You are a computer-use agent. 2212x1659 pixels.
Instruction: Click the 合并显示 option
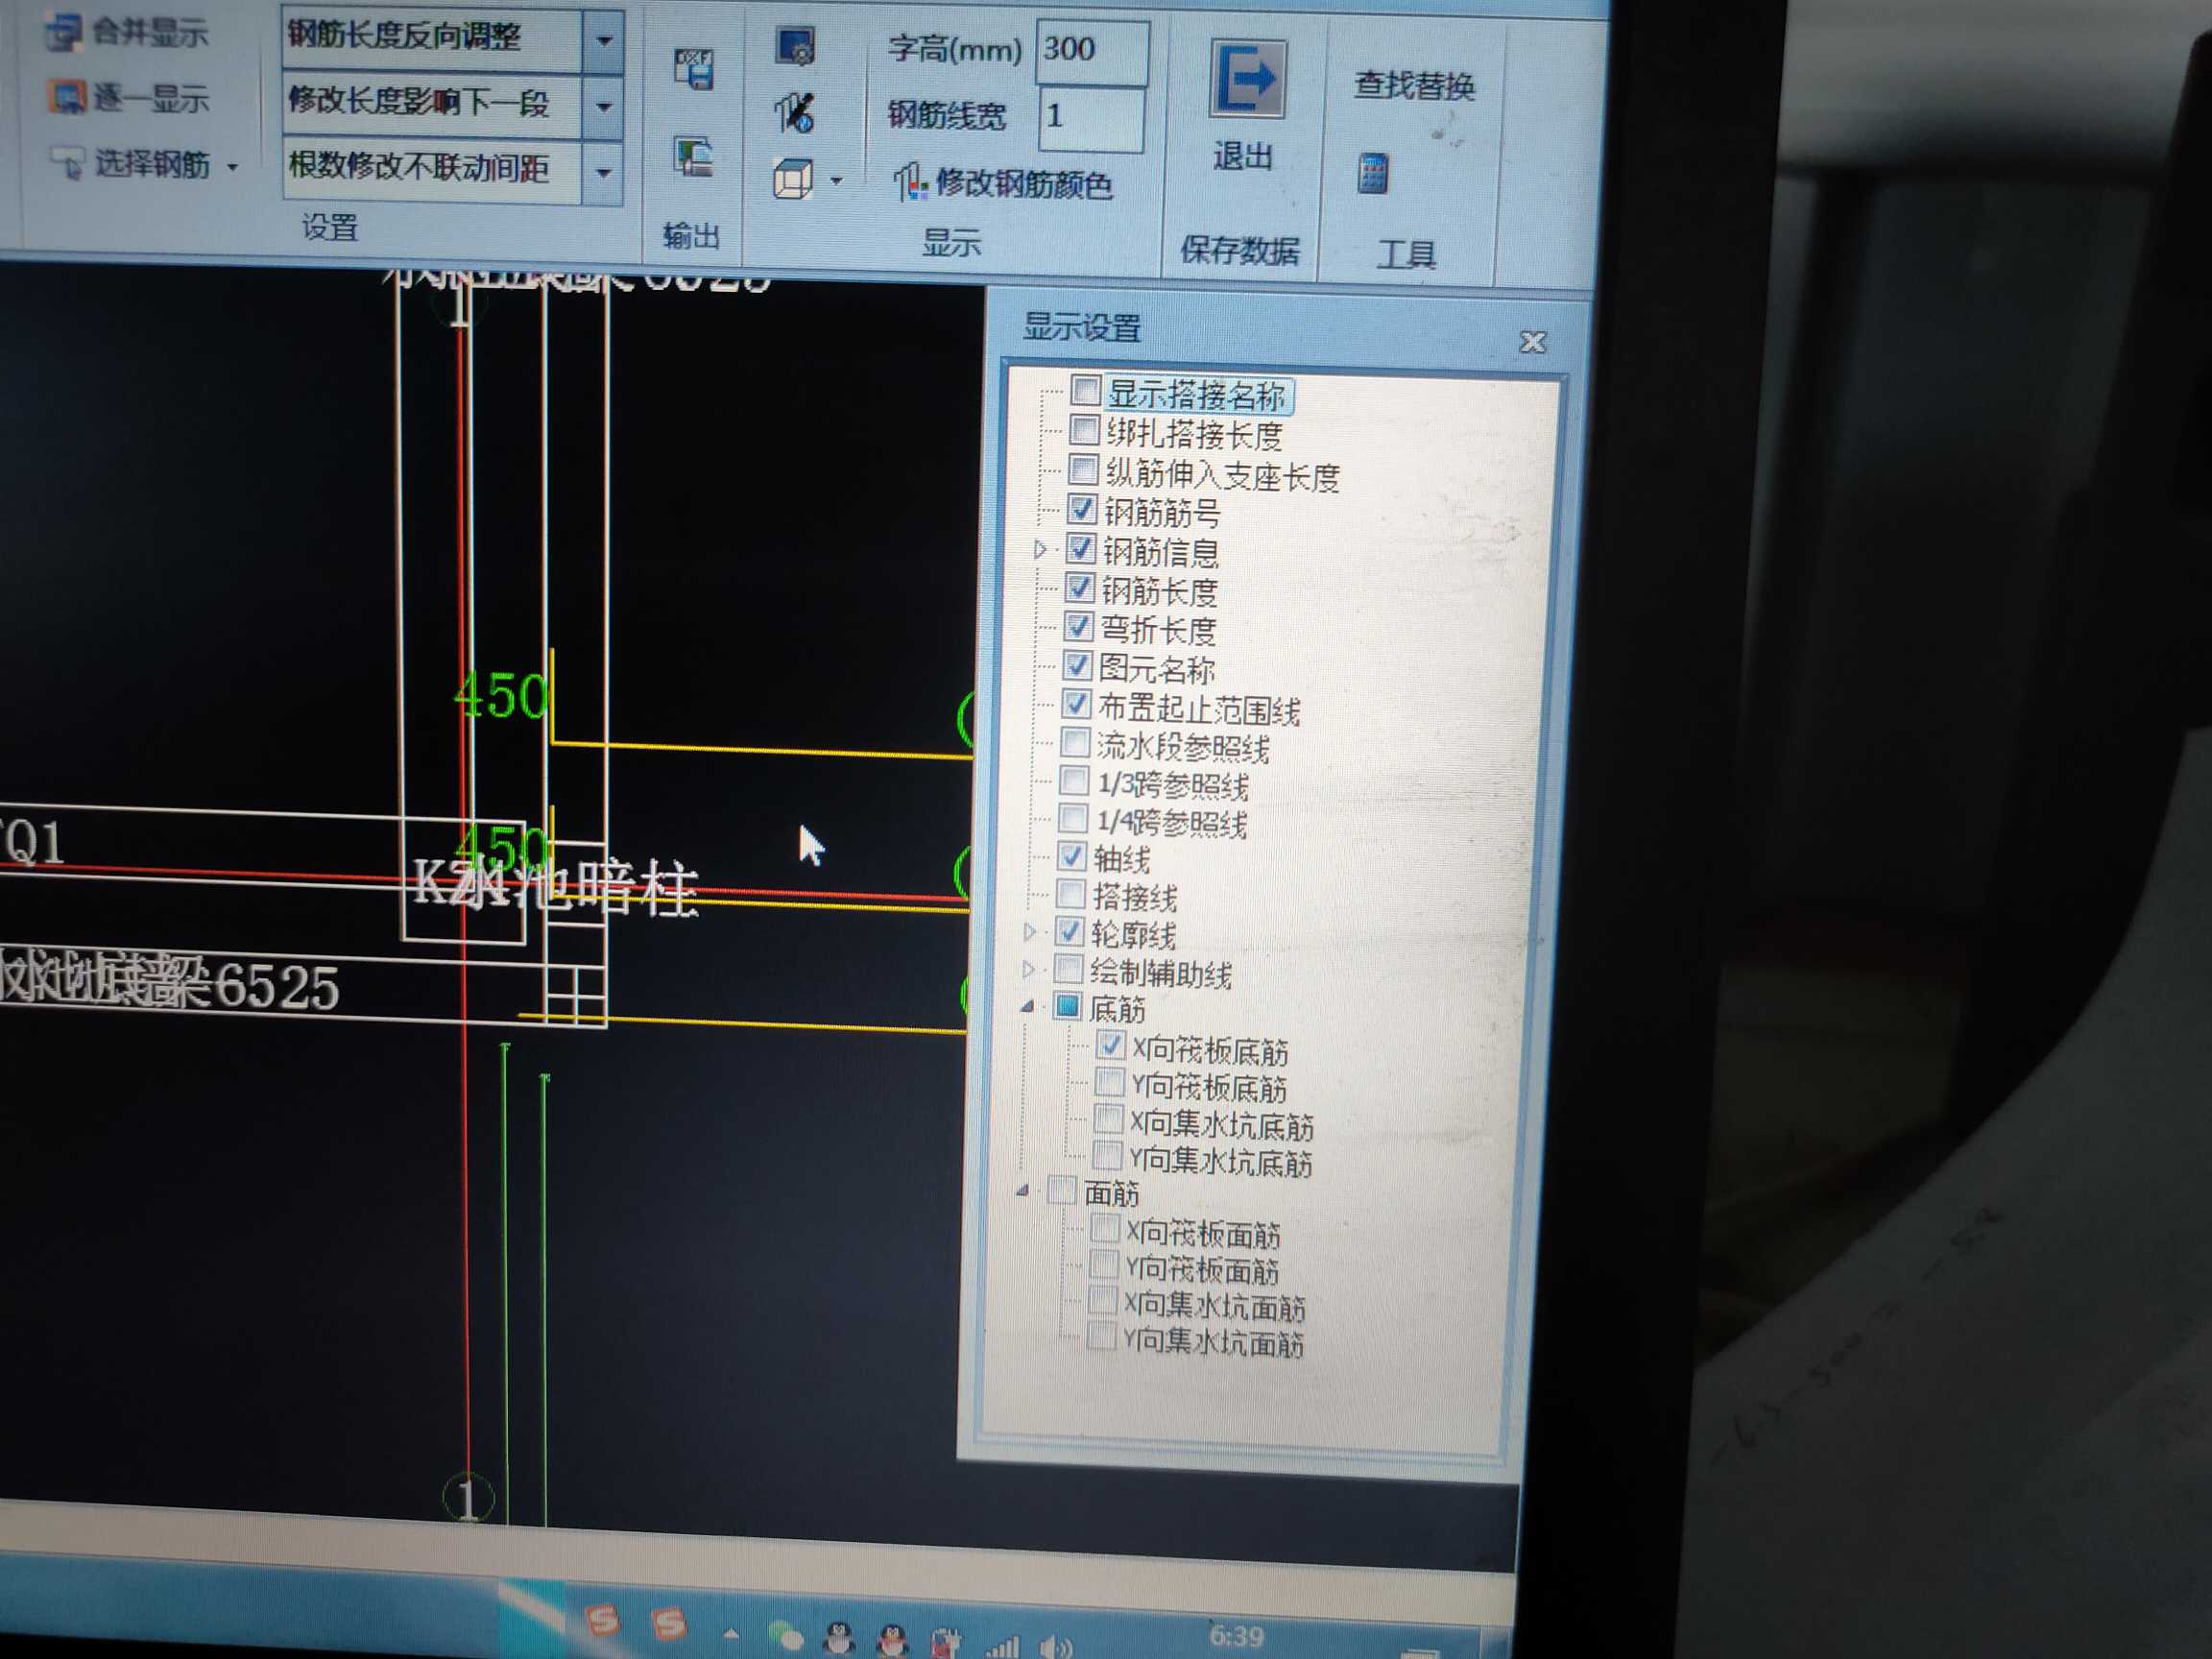click(x=128, y=32)
